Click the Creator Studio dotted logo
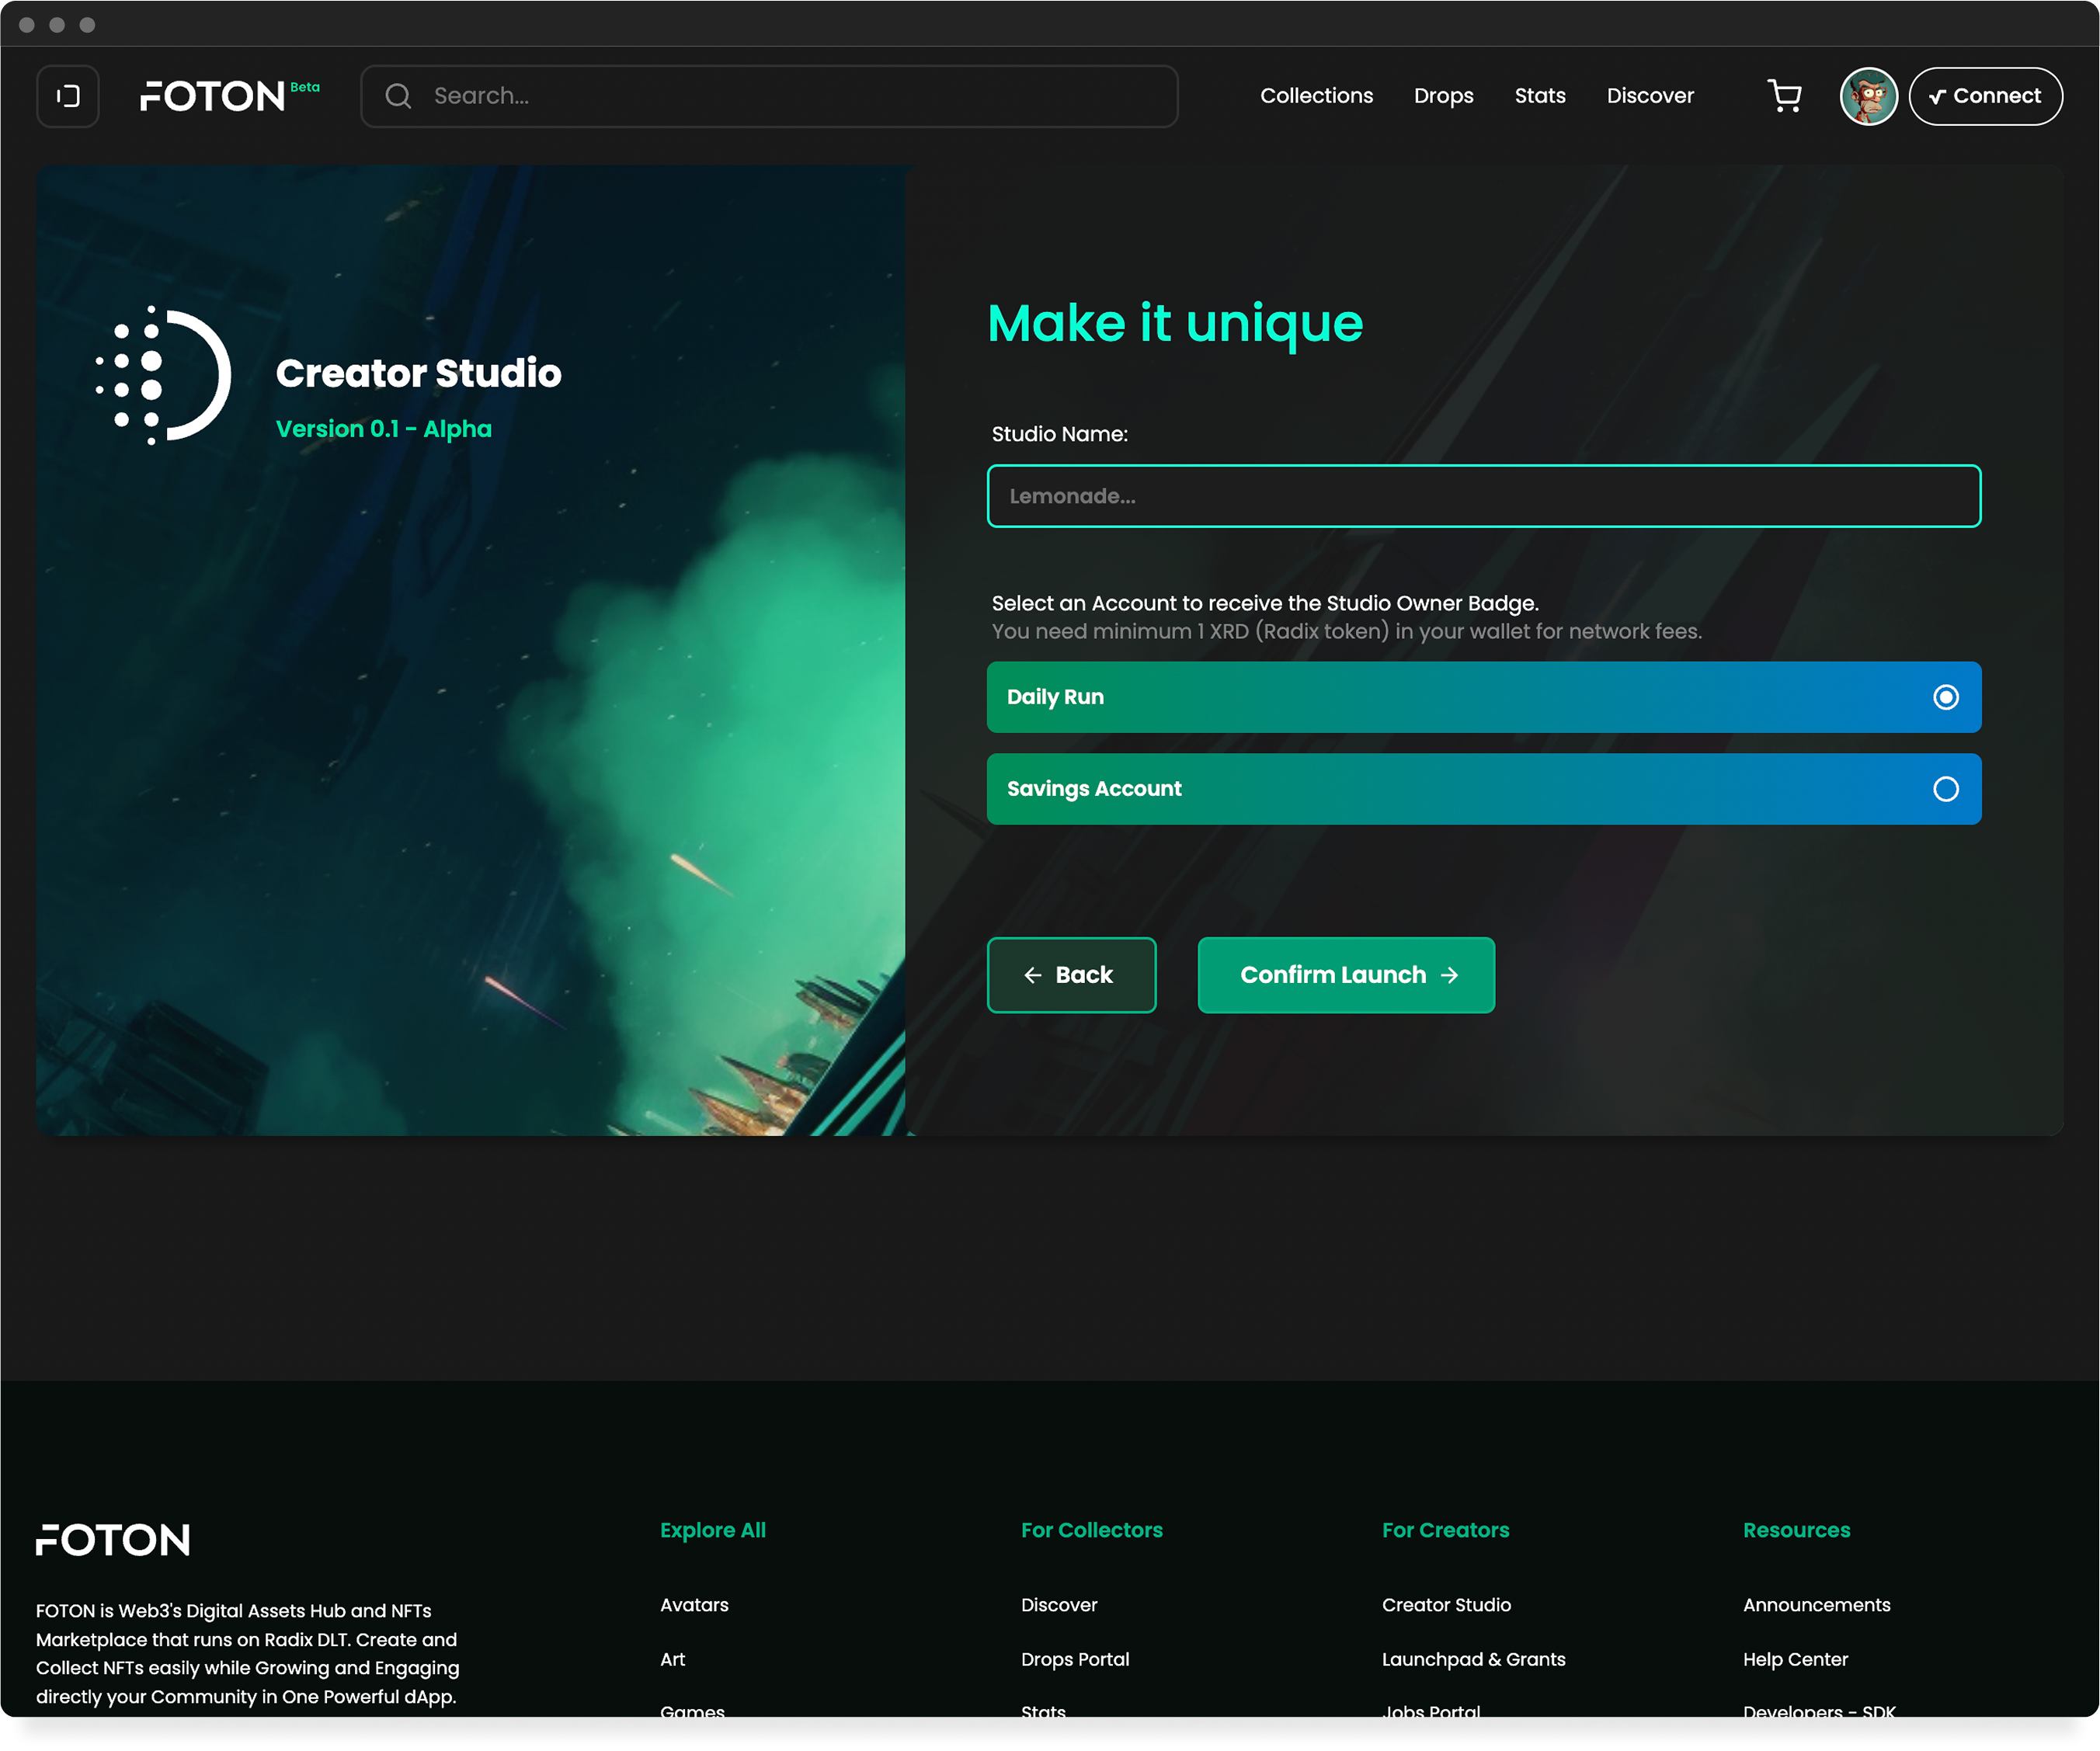Image resolution: width=2100 pixels, height=1751 pixels. click(164, 375)
